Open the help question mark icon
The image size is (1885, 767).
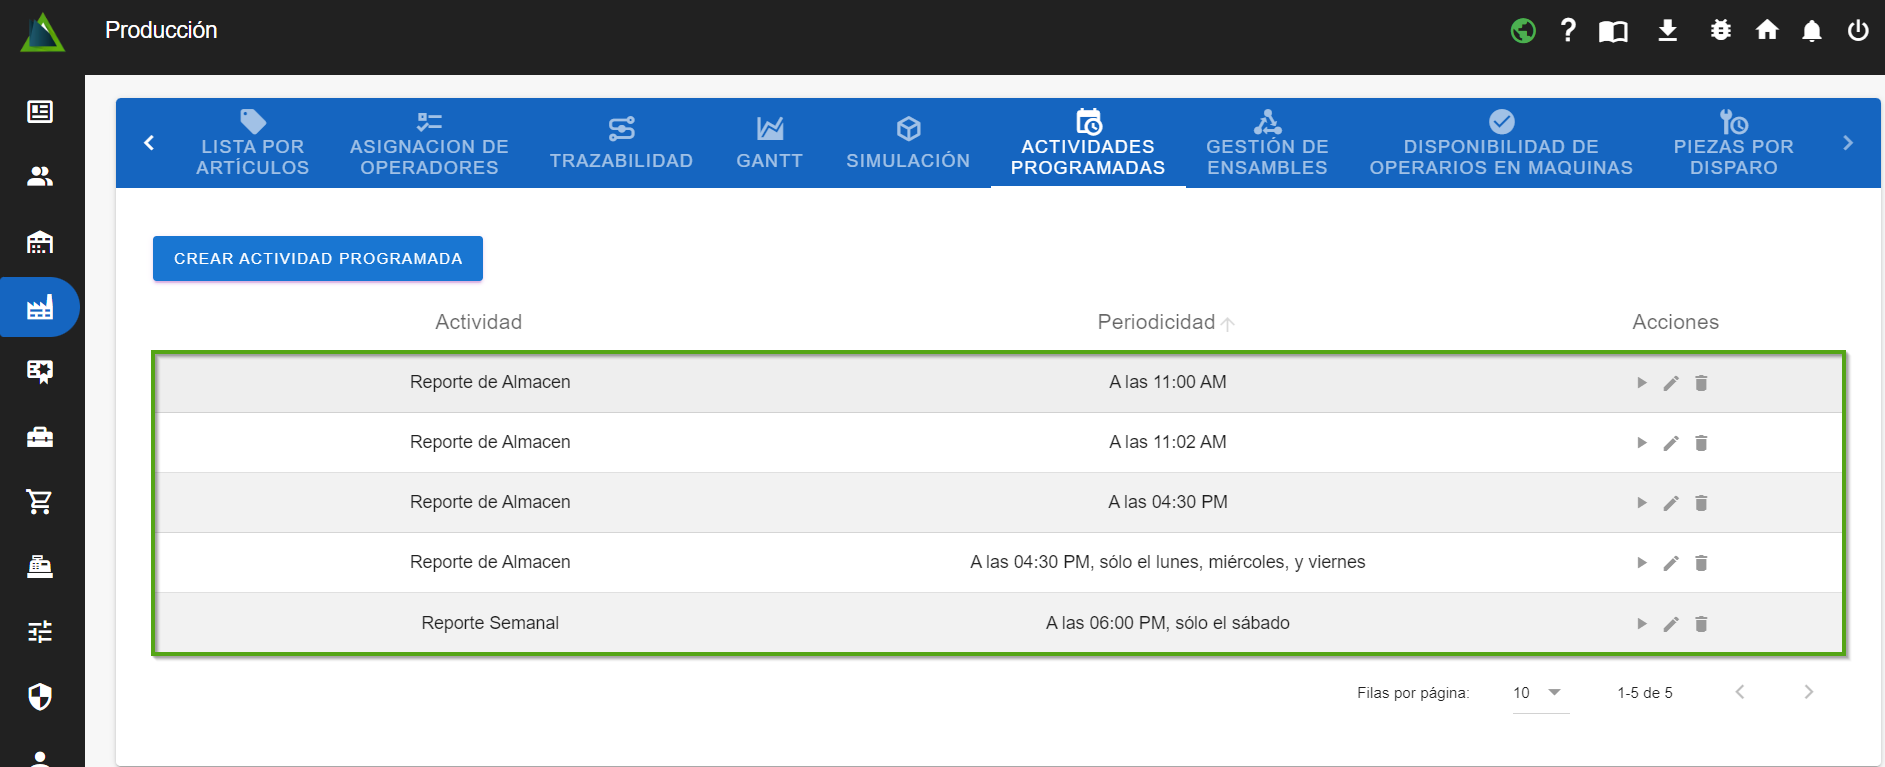(x=1568, y=31)
